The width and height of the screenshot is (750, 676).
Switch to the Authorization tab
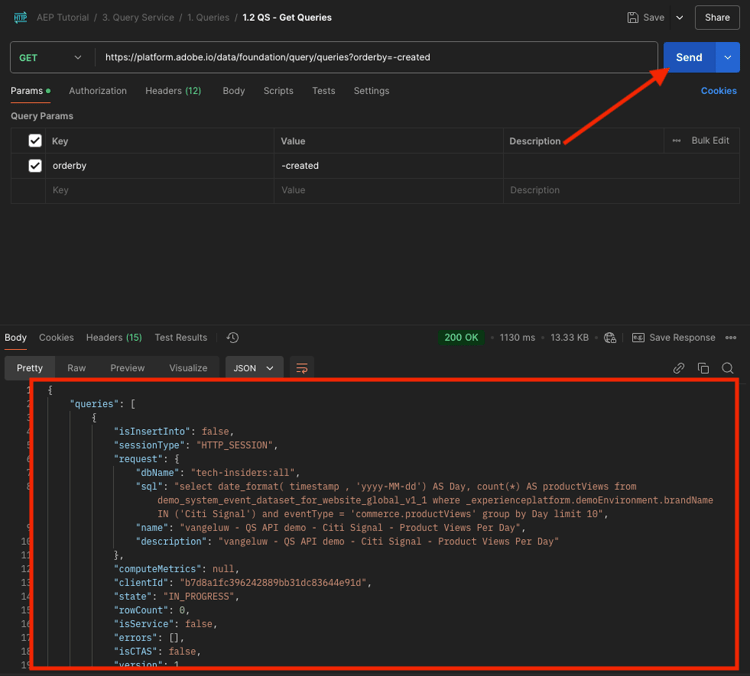98,91
